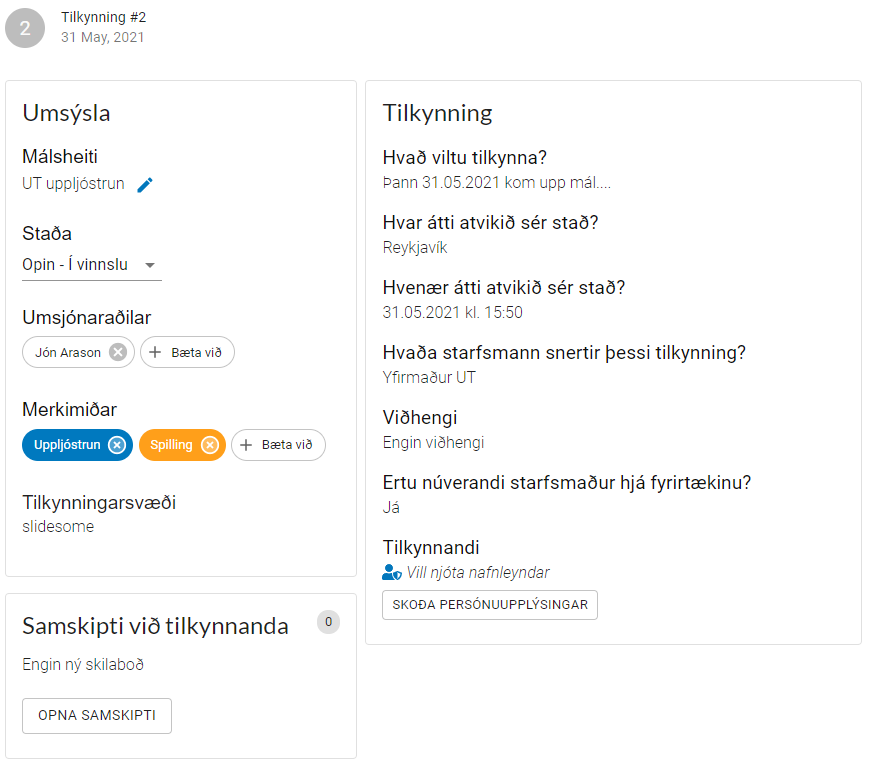Add a new tag under Merkimiðar

(x=279, y=445)
